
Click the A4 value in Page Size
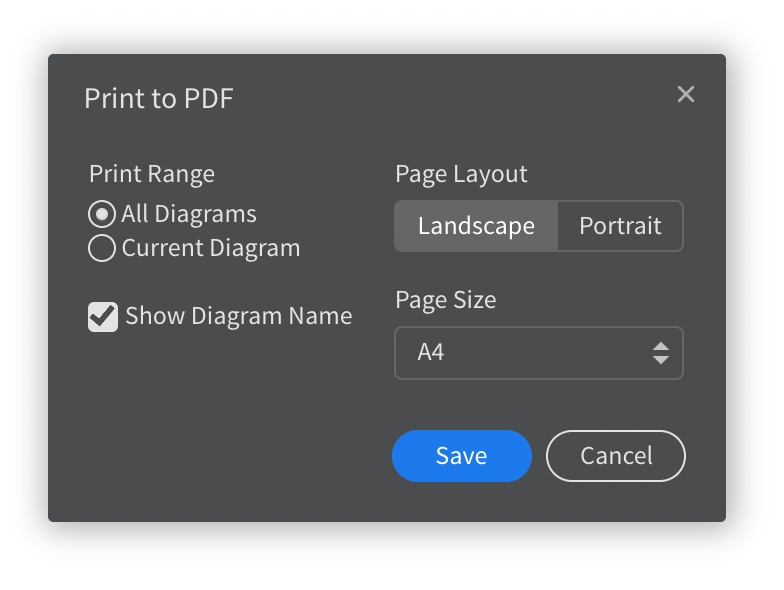[x=431, y=353]
